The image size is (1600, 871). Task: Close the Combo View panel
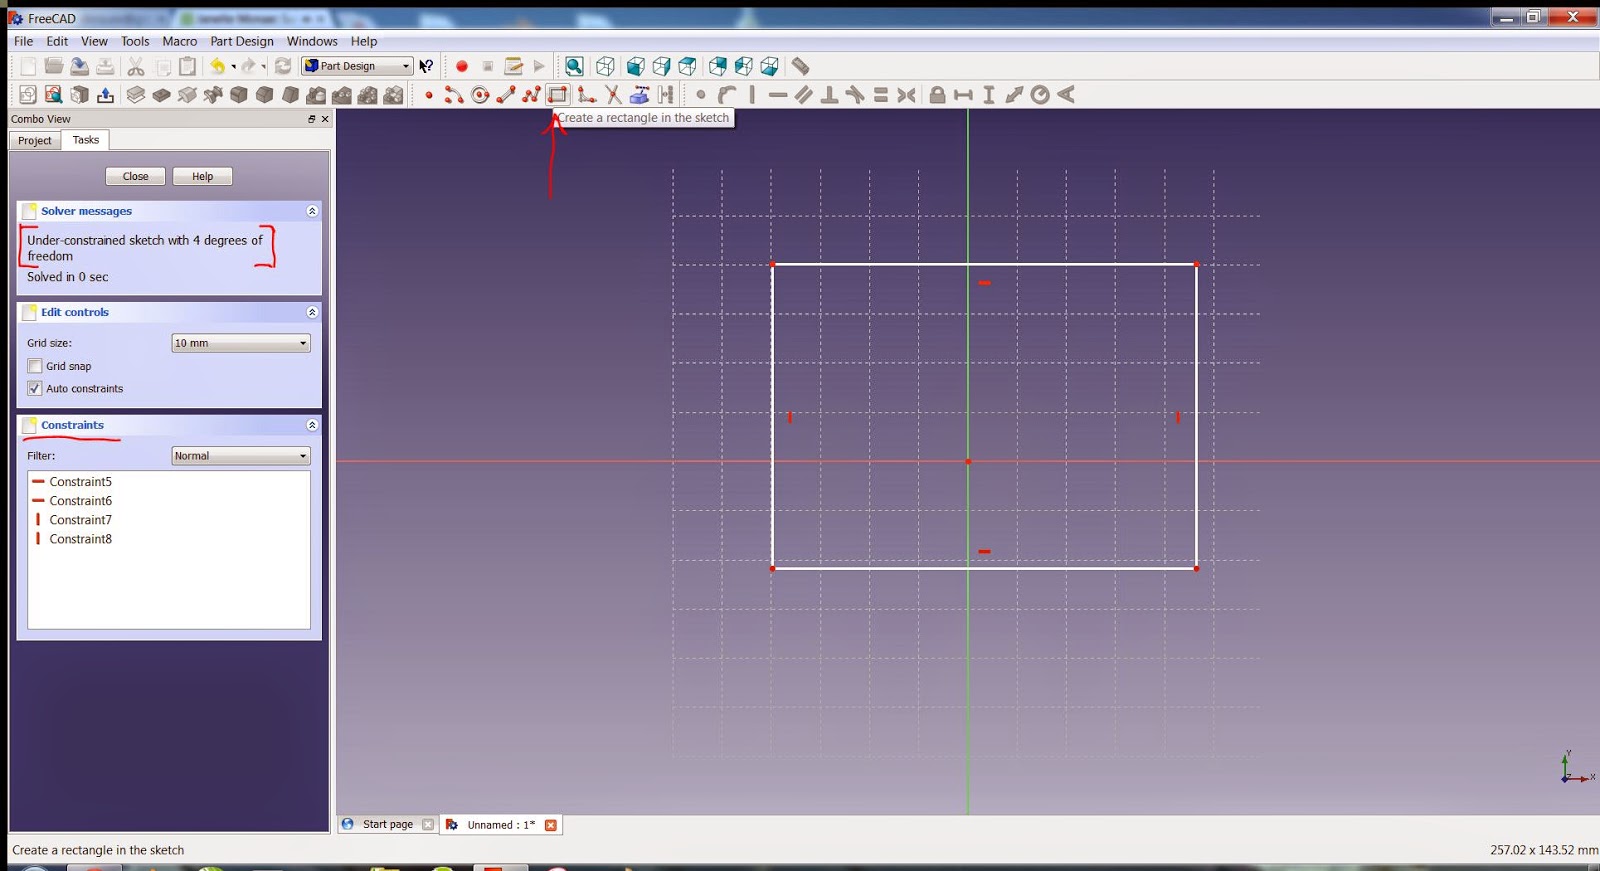click(325, 119)
